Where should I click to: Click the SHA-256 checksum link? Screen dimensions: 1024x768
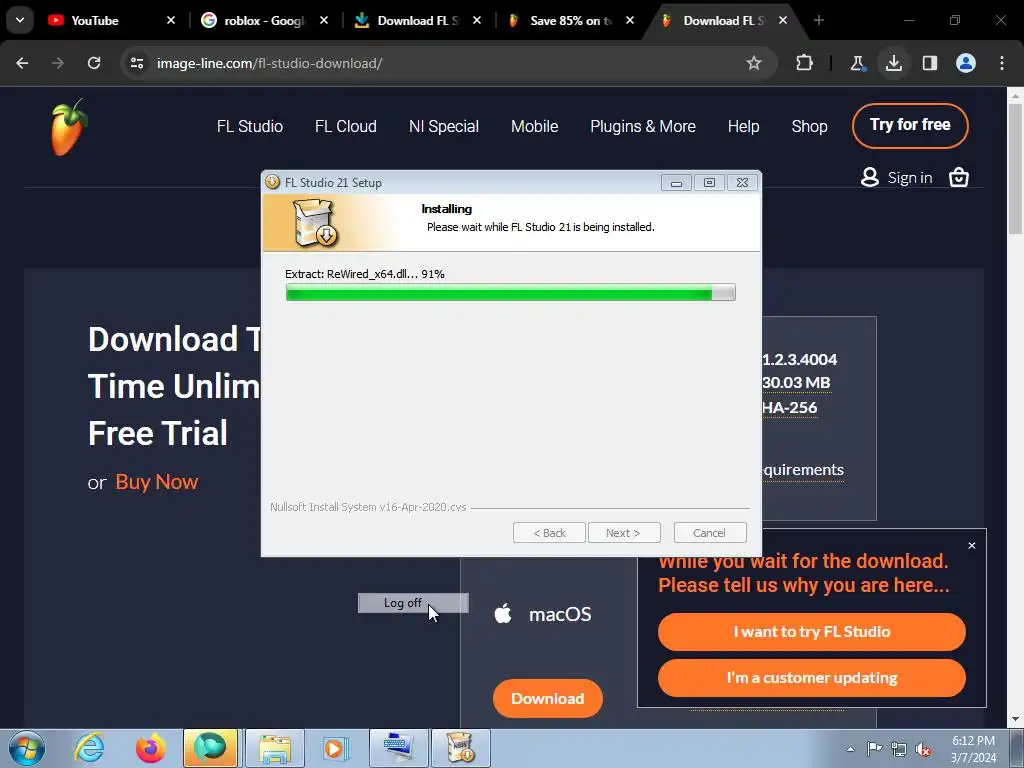point(790,408)
